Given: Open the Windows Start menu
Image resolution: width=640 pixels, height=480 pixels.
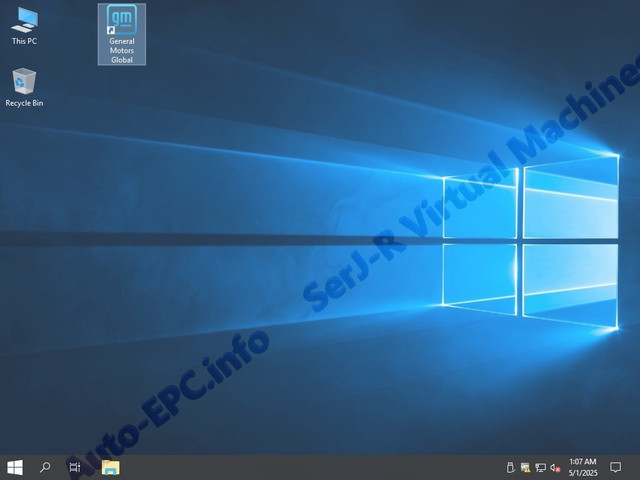Looking at the screenshot, I should click(15, 467).
